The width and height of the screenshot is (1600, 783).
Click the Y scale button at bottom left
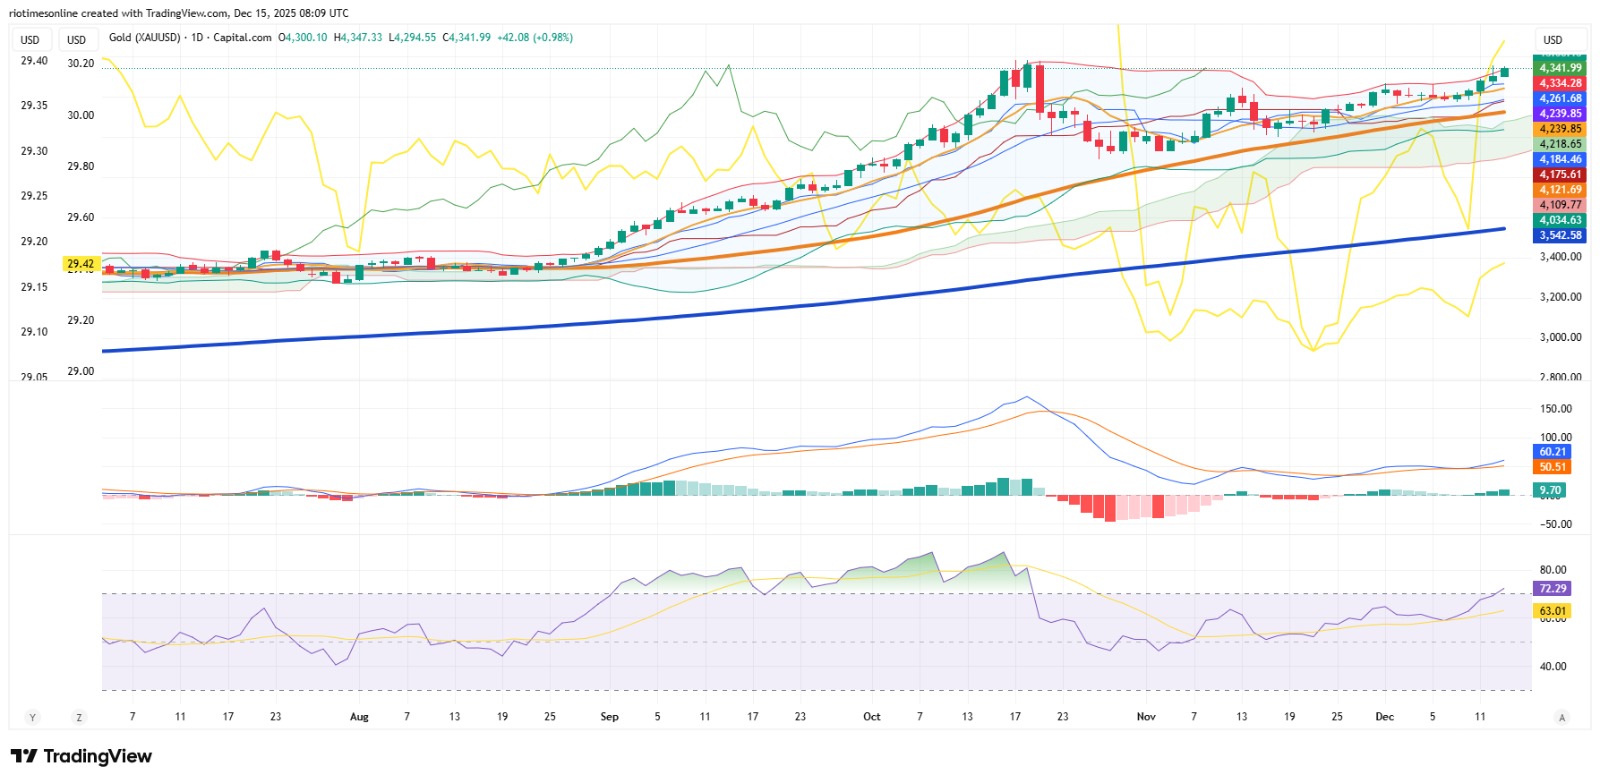[x=33, y=718]
